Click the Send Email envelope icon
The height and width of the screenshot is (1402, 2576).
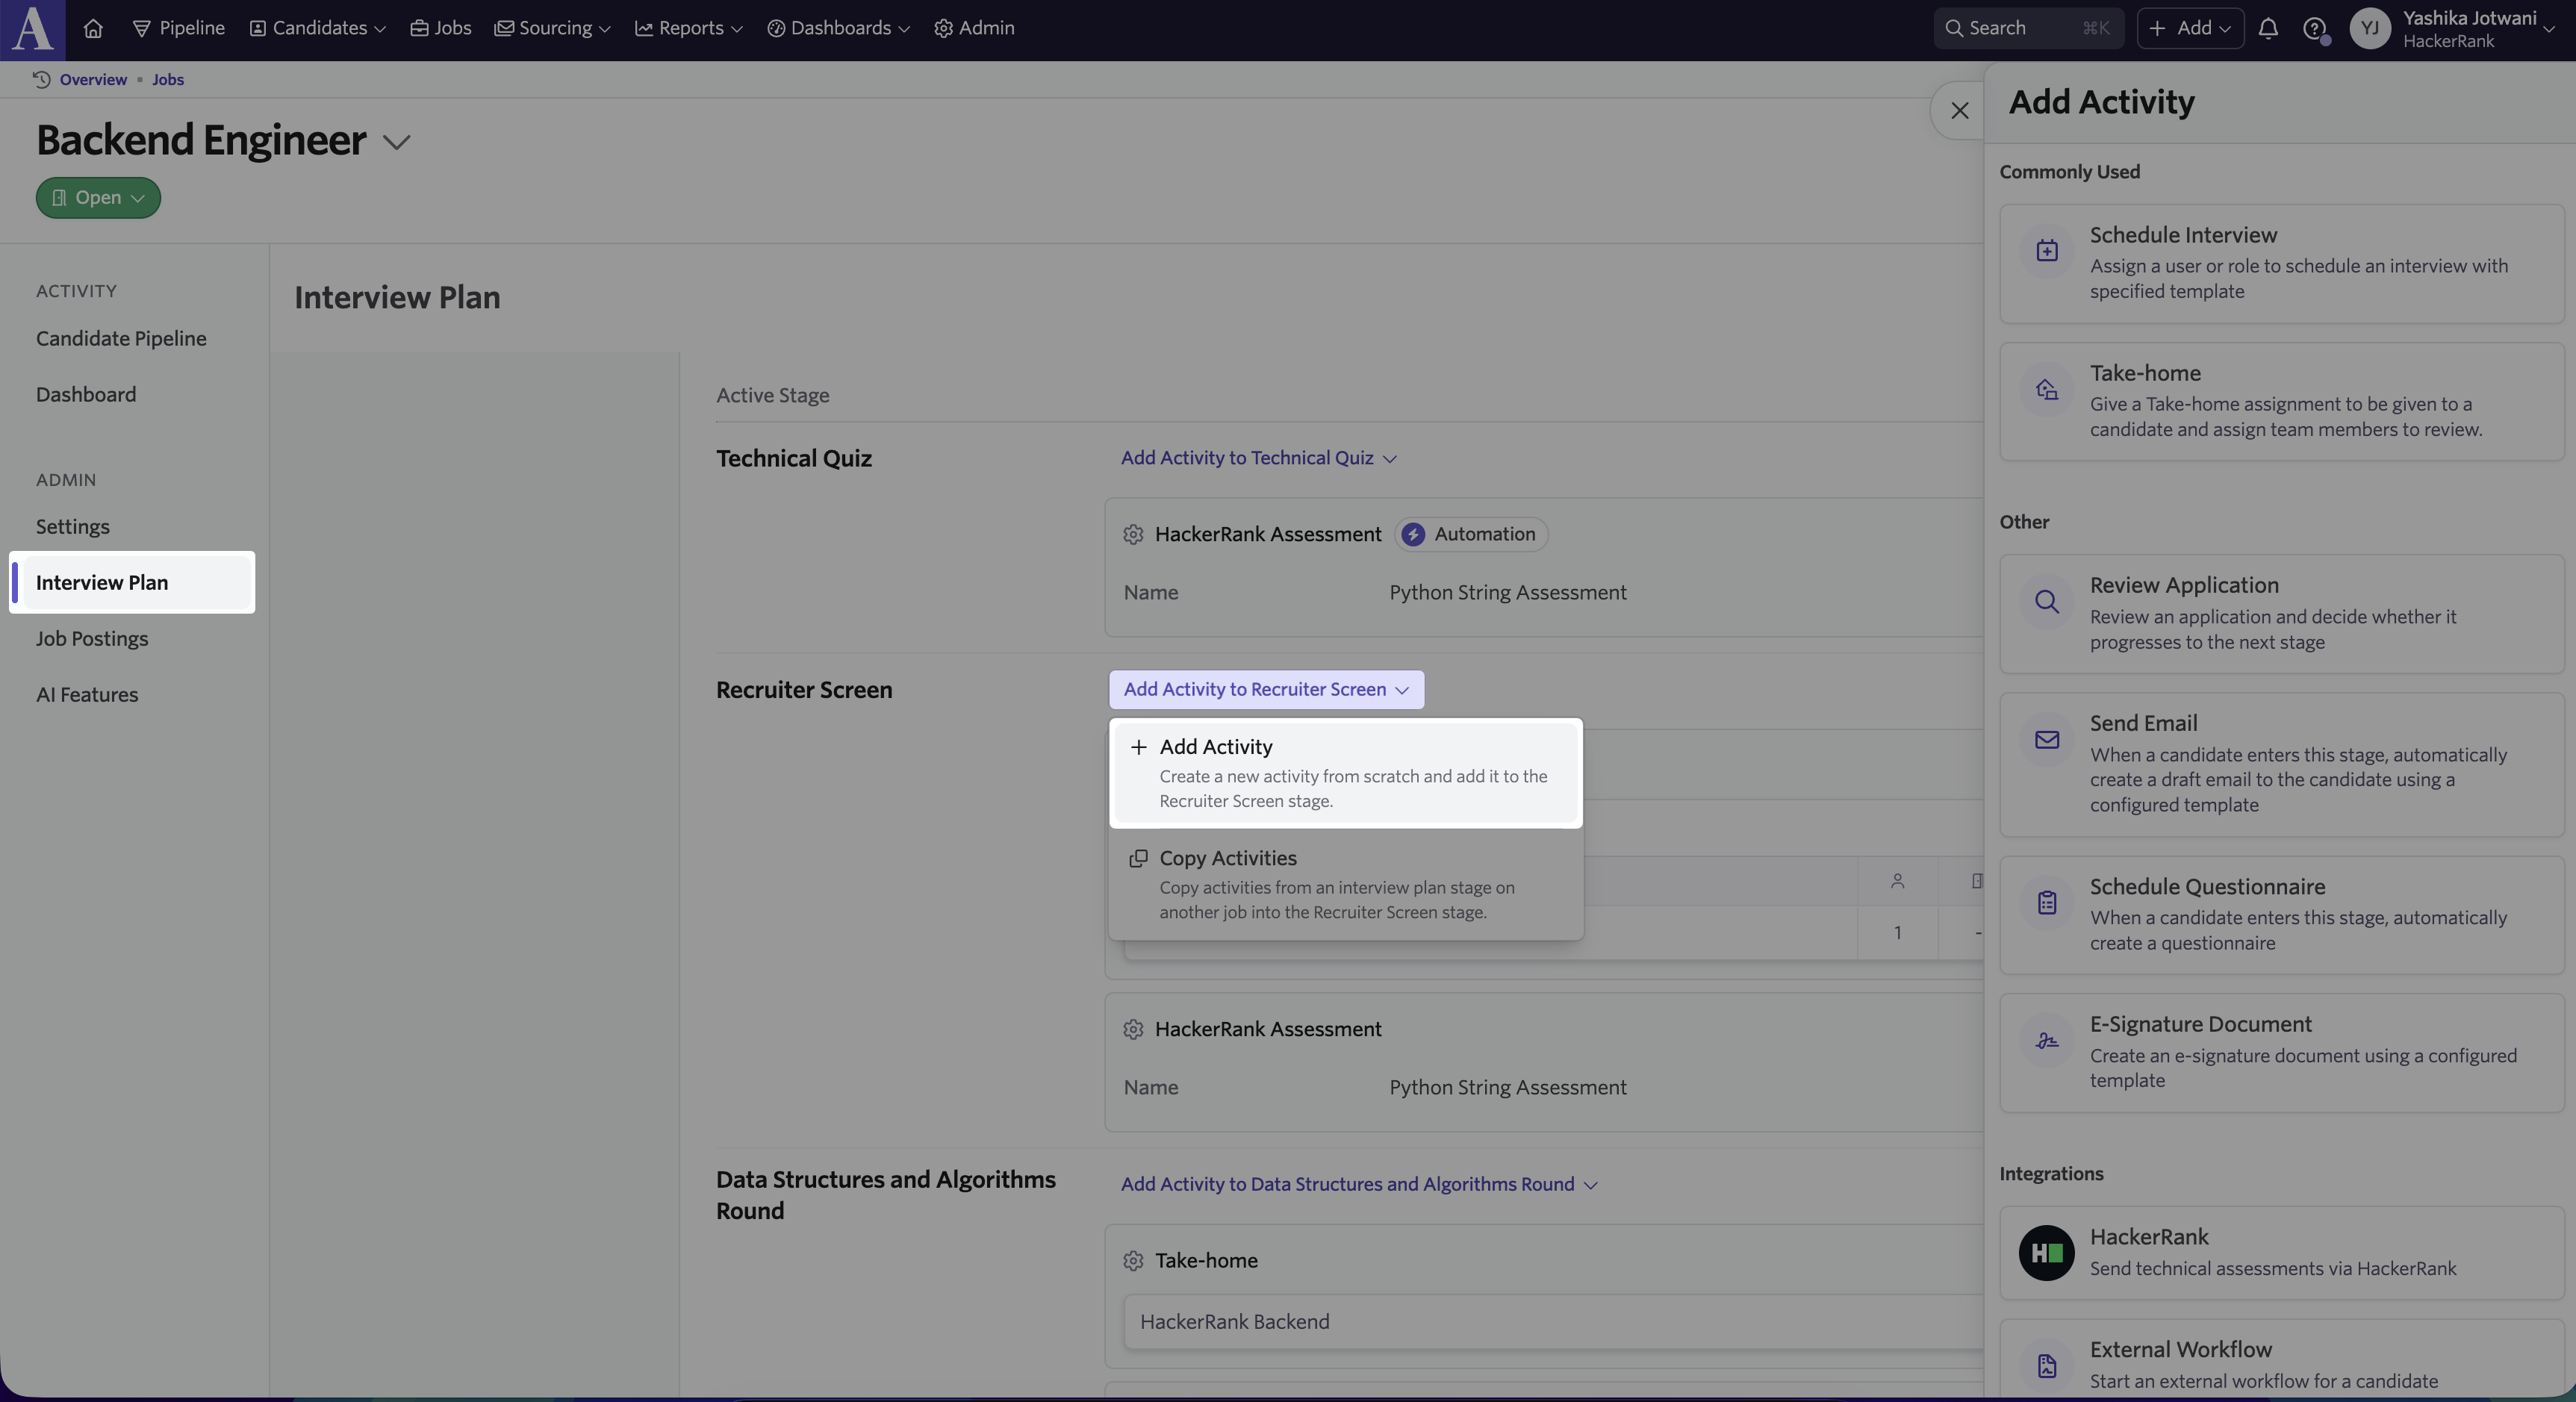coord(2047,739)
